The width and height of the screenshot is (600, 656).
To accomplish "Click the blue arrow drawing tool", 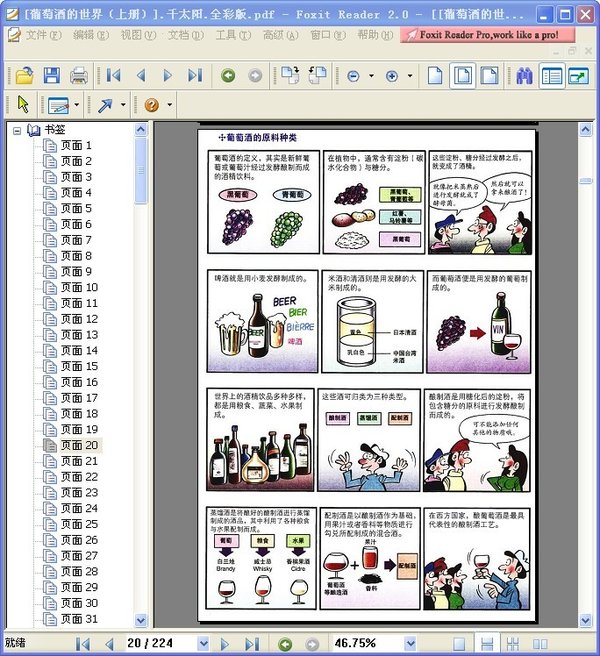I will click(105, 105).
